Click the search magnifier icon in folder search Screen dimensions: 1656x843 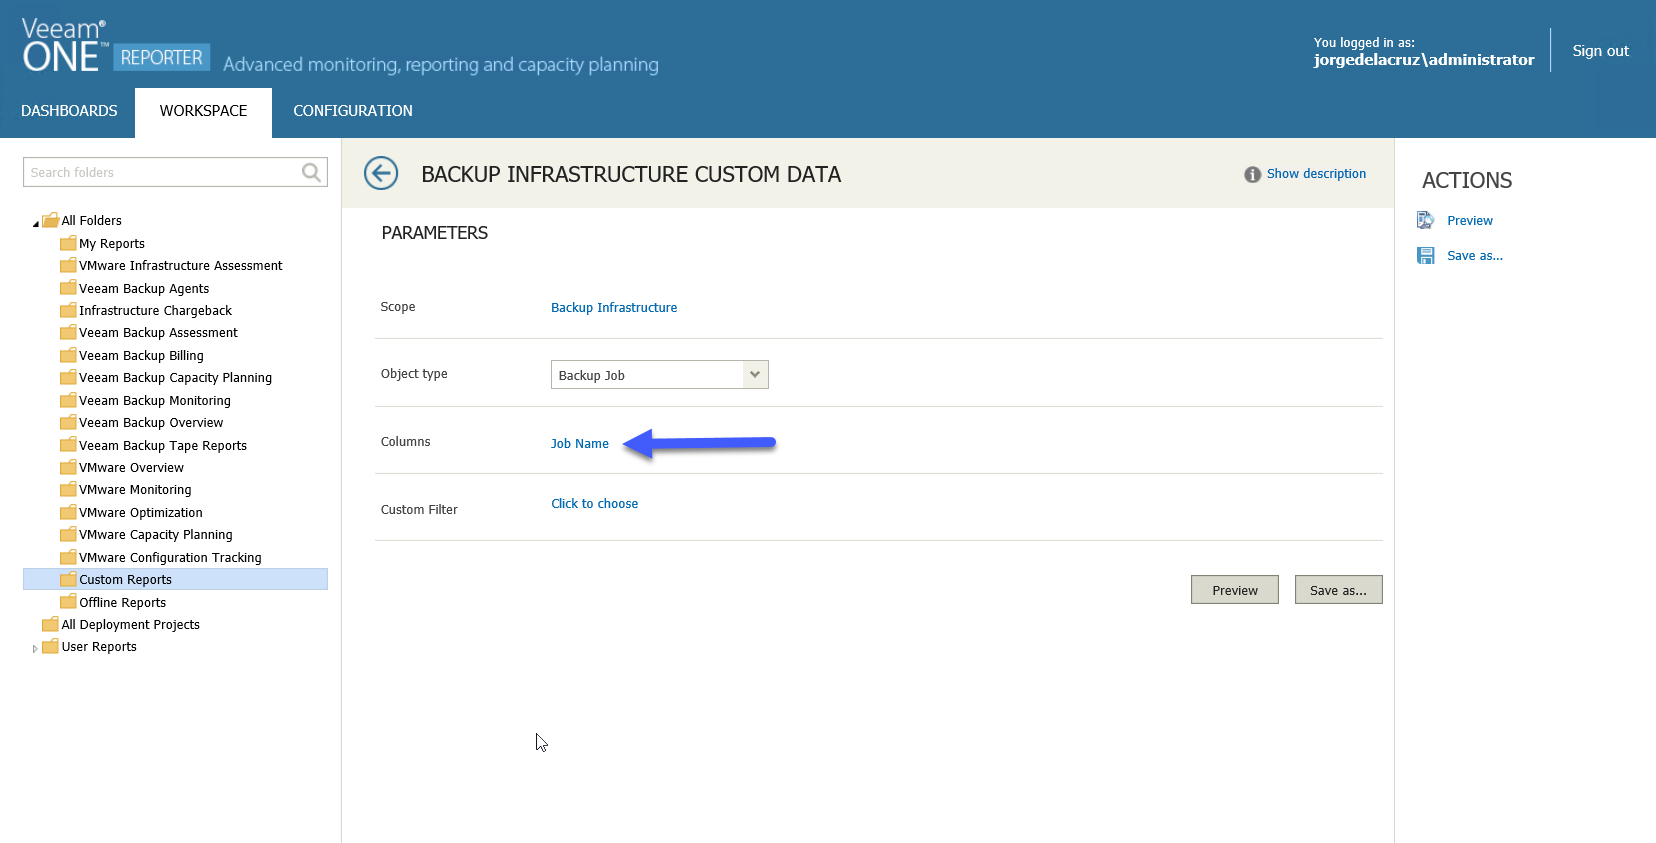click(x=312, y=172)
